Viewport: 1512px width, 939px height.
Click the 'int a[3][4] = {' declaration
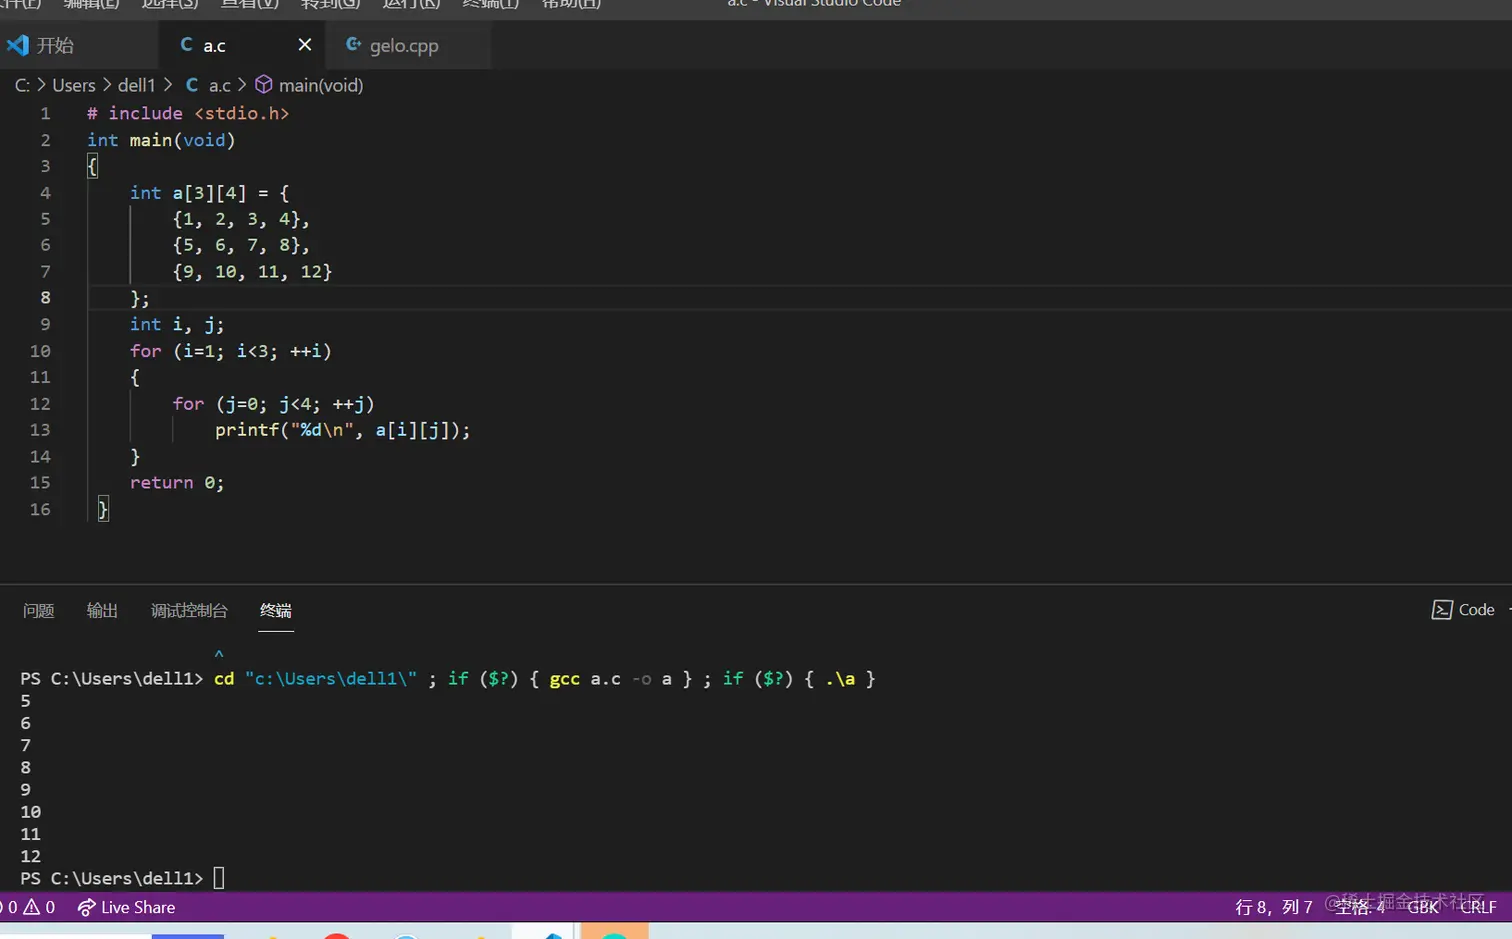pos(209,193)
